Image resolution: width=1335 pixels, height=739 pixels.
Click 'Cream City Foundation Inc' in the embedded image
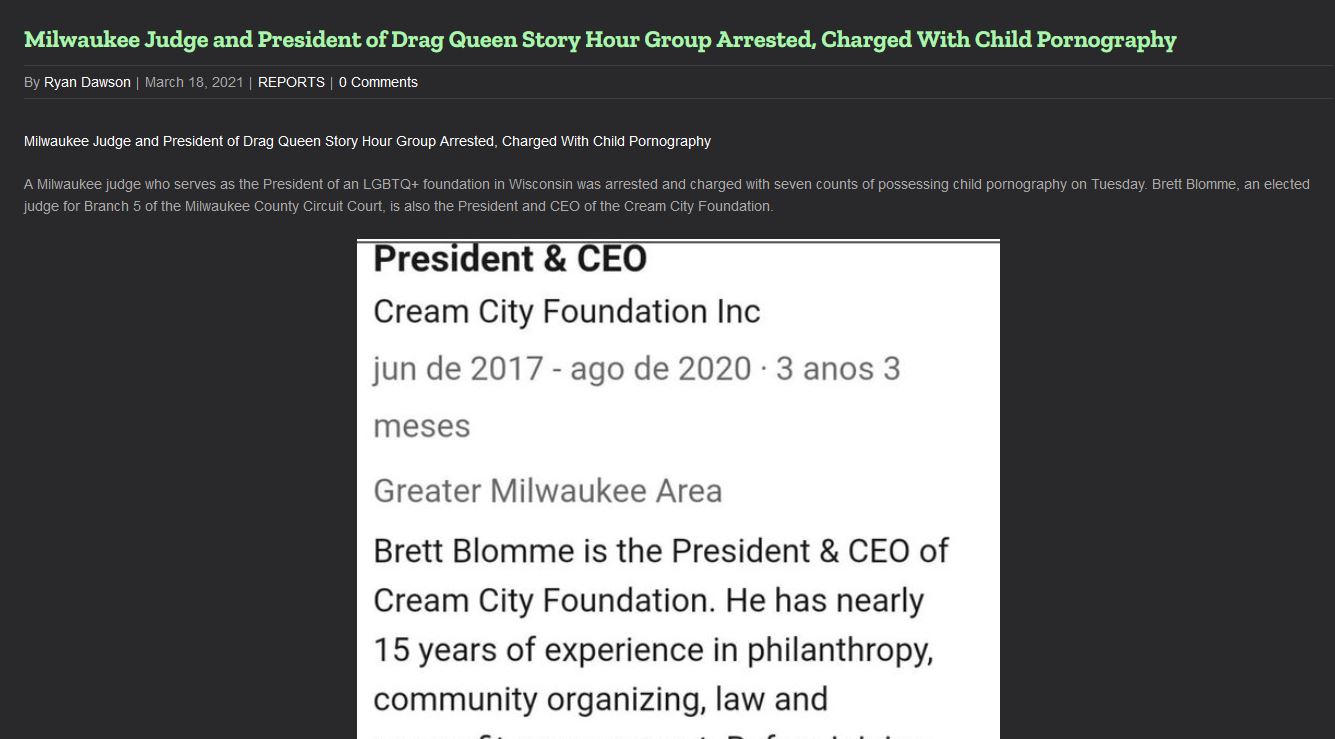click(567, 312)
